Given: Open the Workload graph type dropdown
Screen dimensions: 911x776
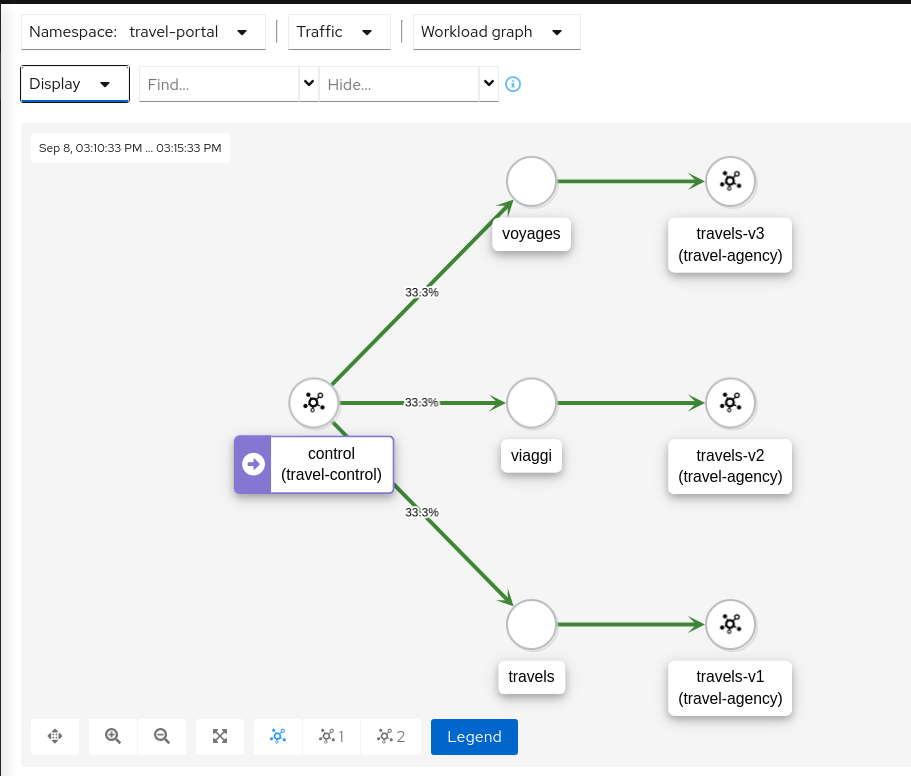Looking at the screenshot, I should 496,31.
